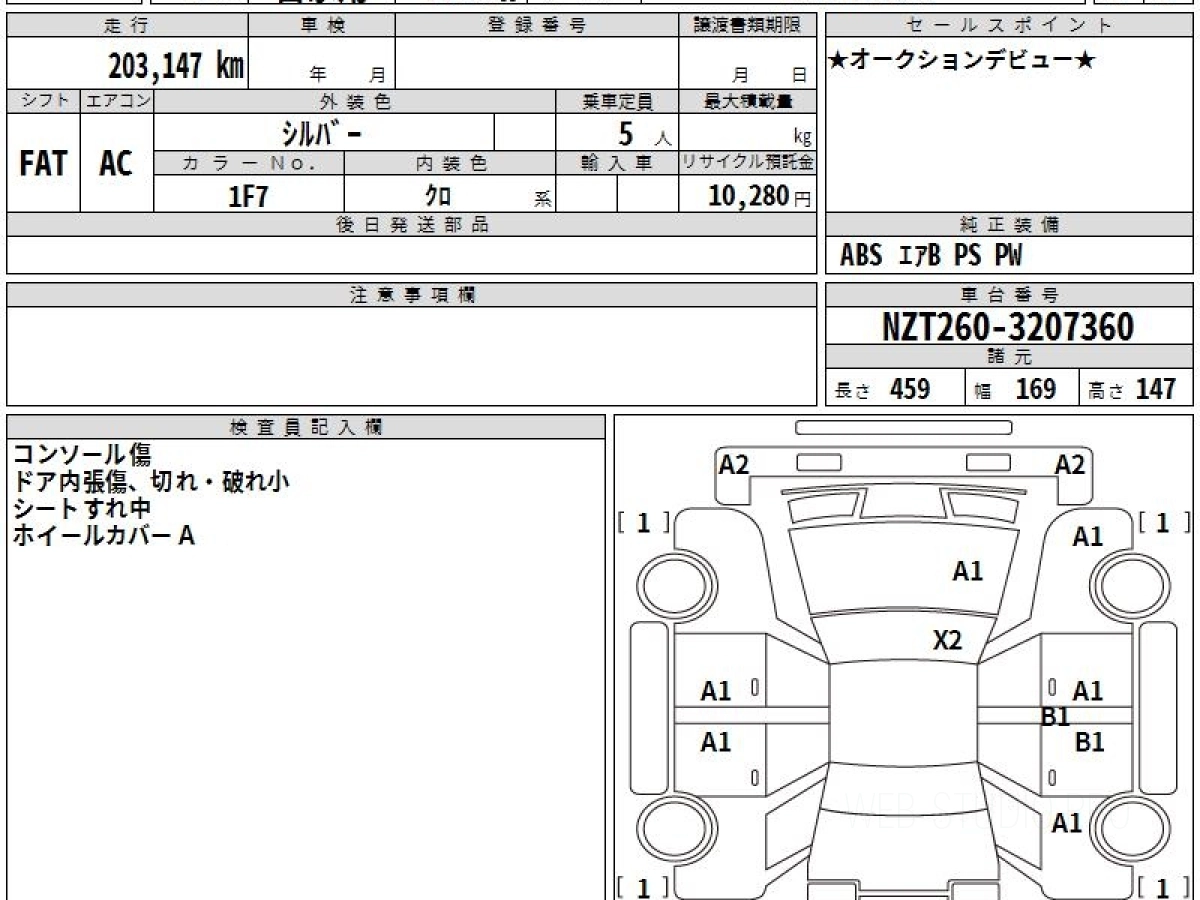The height and width of the screenshot is (900, 1200).
Task: Click the 内装色 header cell
Action: coord(450,163)
